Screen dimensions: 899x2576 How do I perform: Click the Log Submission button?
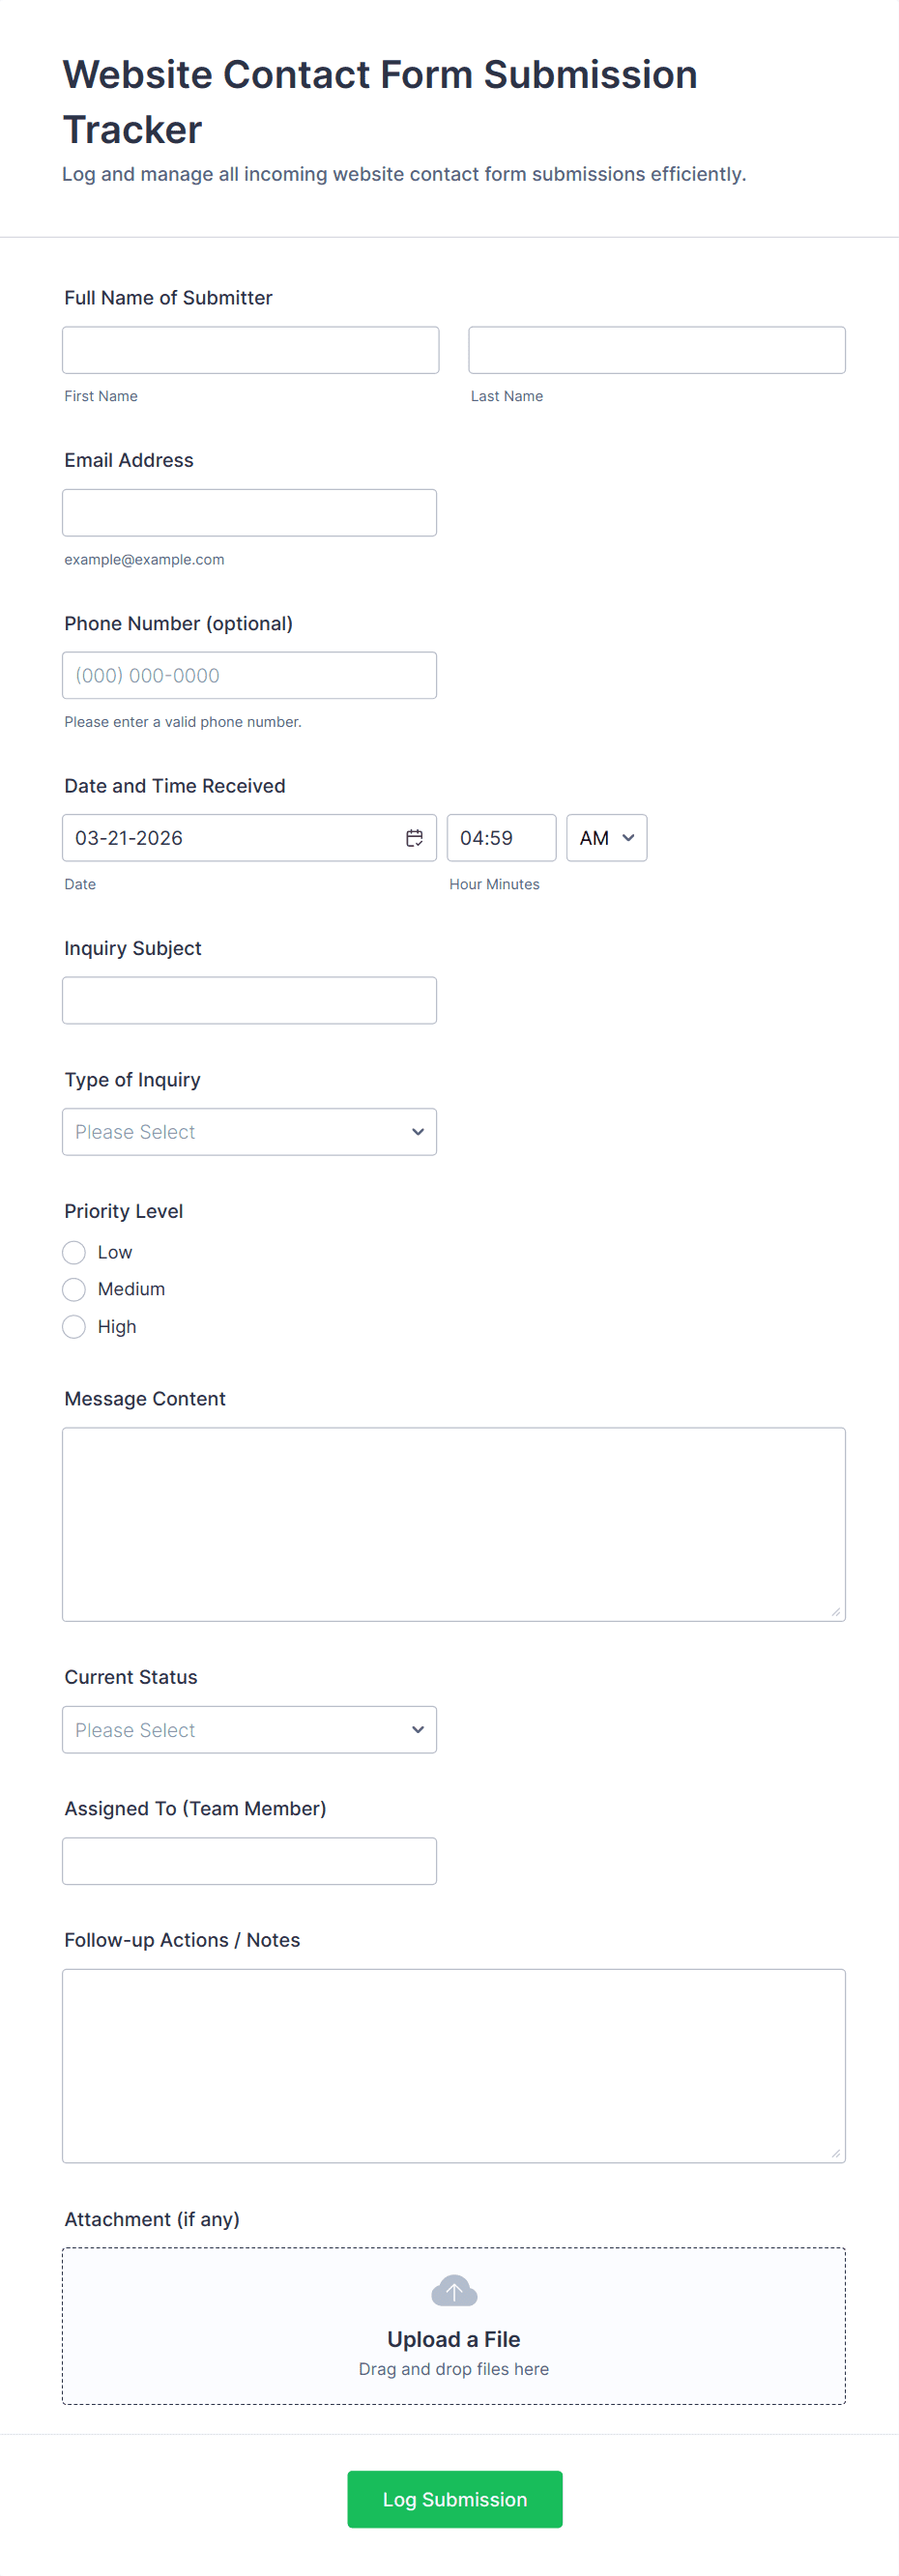pyautogui.click(x=454, y=2499)
